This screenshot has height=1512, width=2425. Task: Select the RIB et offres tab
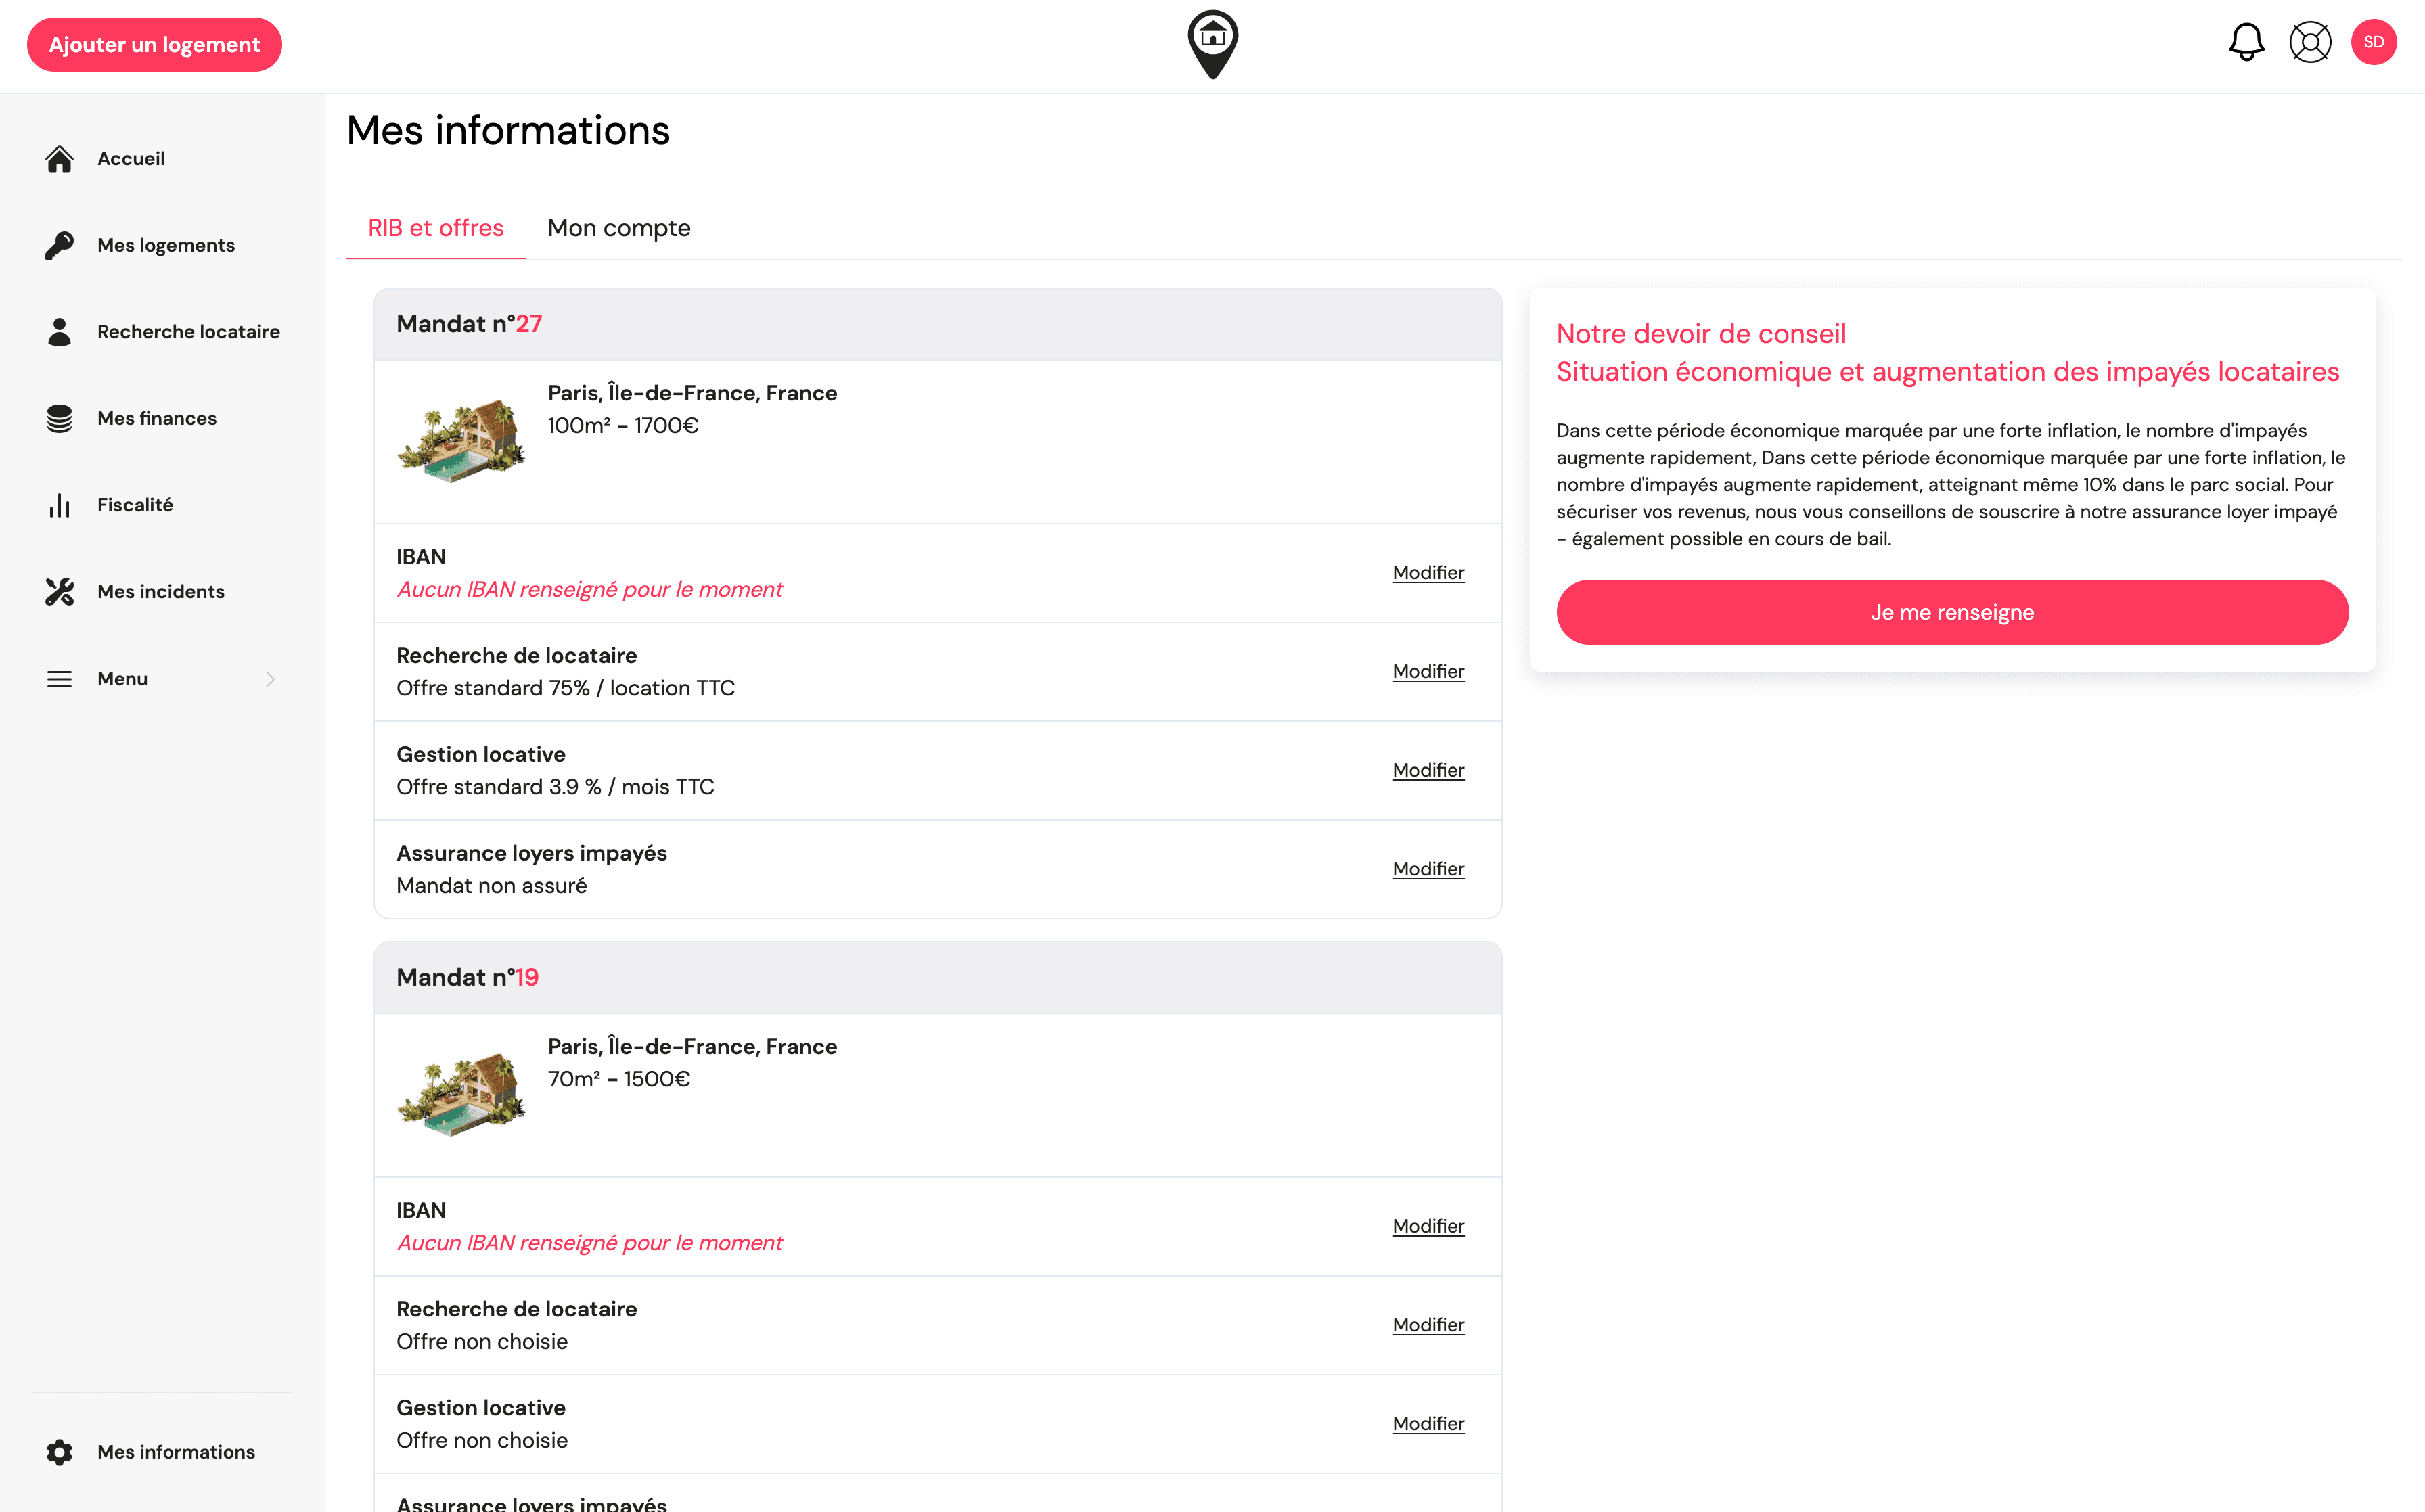[435, 228]
